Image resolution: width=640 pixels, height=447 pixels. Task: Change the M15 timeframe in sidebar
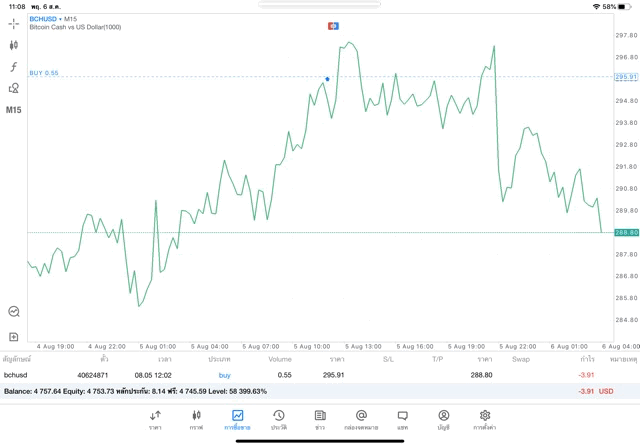[x=14, y=110]
